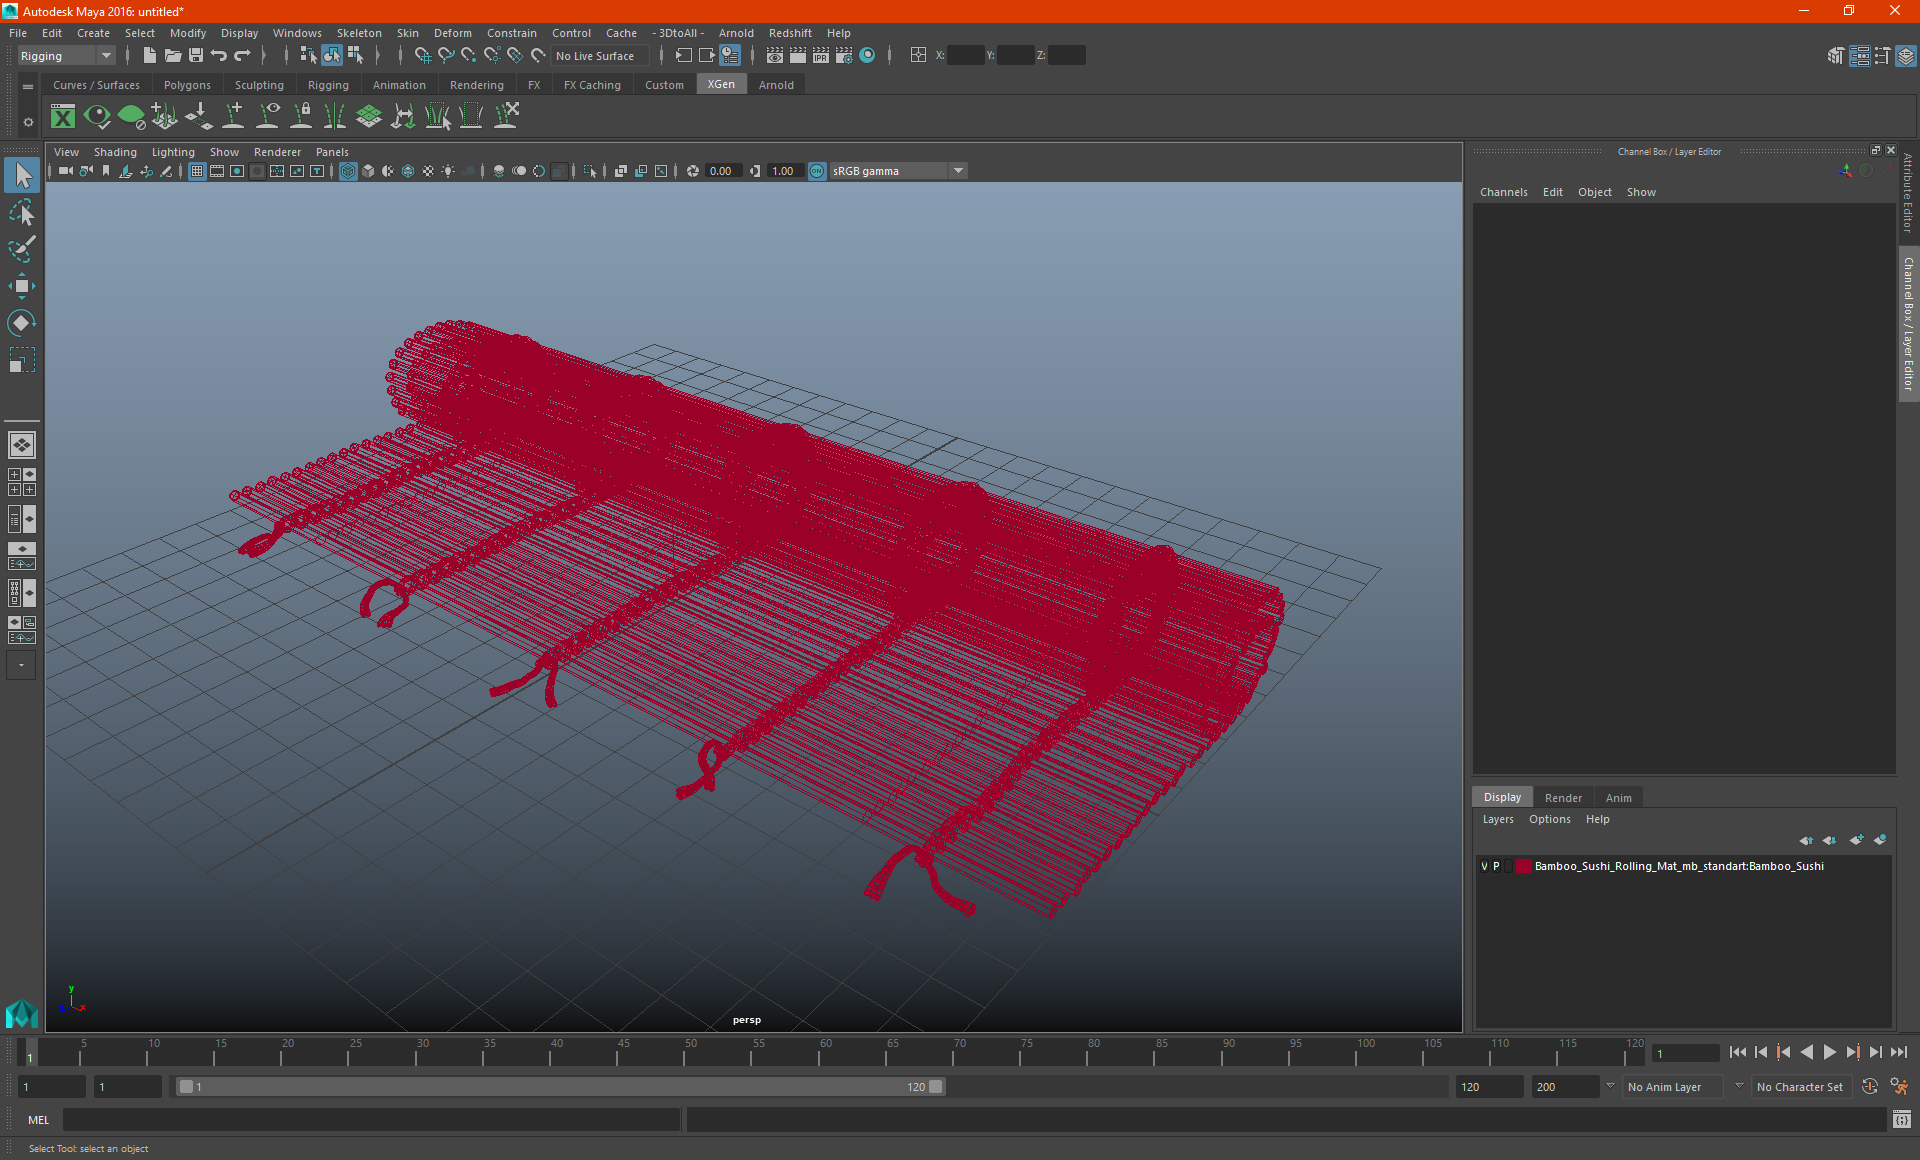The image size is (1920, 1160).
Task: Activate the Scale tool
Action: click(x=22, y=360)
